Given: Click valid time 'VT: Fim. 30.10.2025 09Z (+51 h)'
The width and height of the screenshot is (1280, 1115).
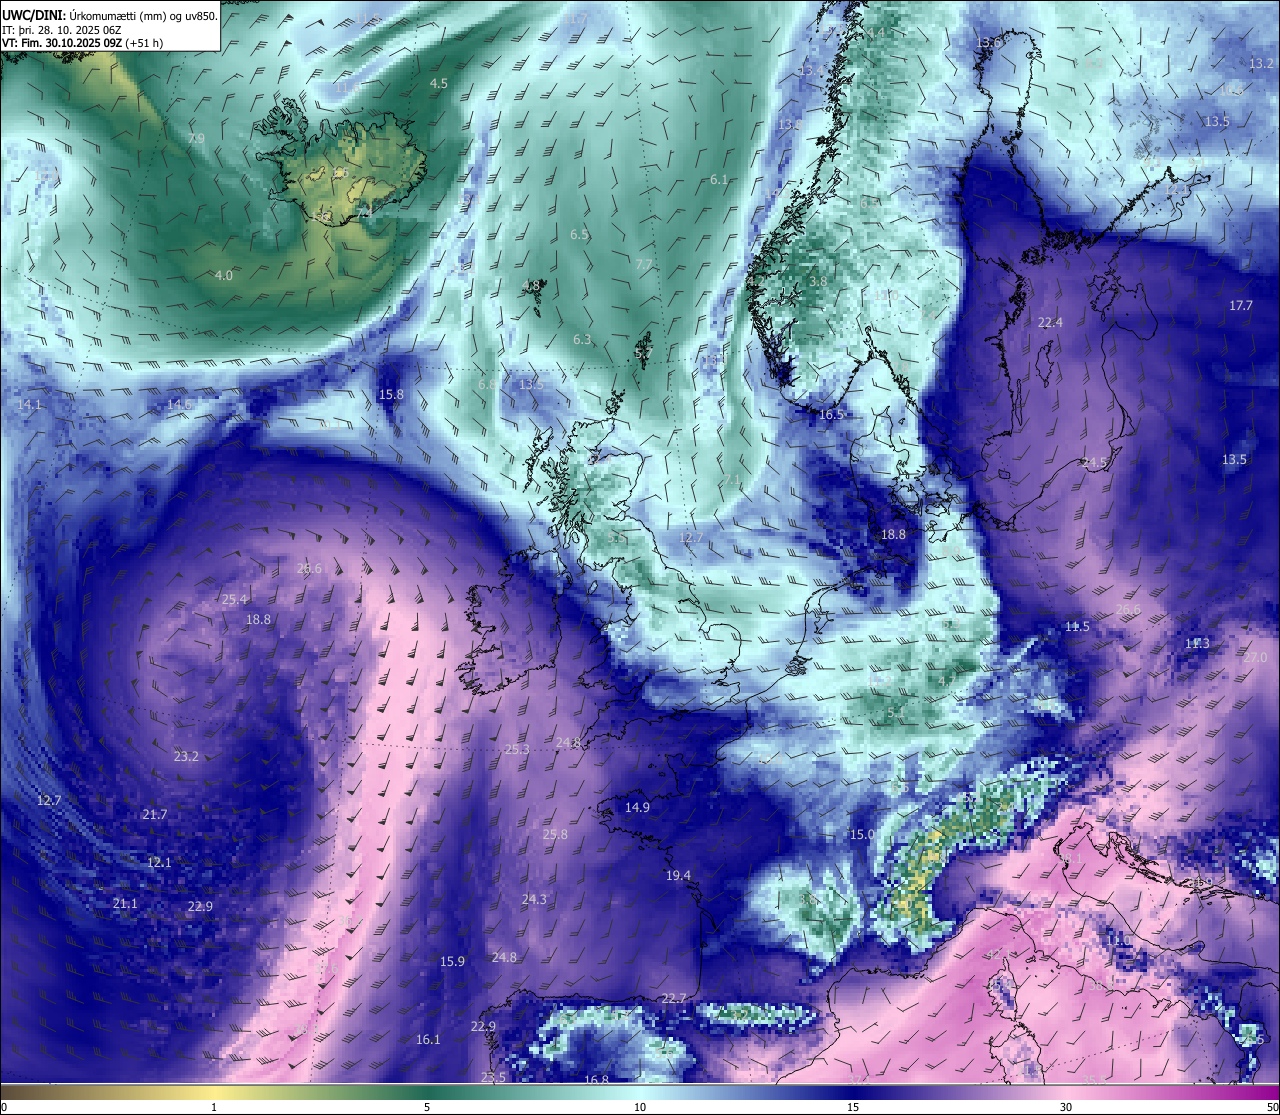Looking at the screenshot, I should pyautogui.click(x=82, y=43).
